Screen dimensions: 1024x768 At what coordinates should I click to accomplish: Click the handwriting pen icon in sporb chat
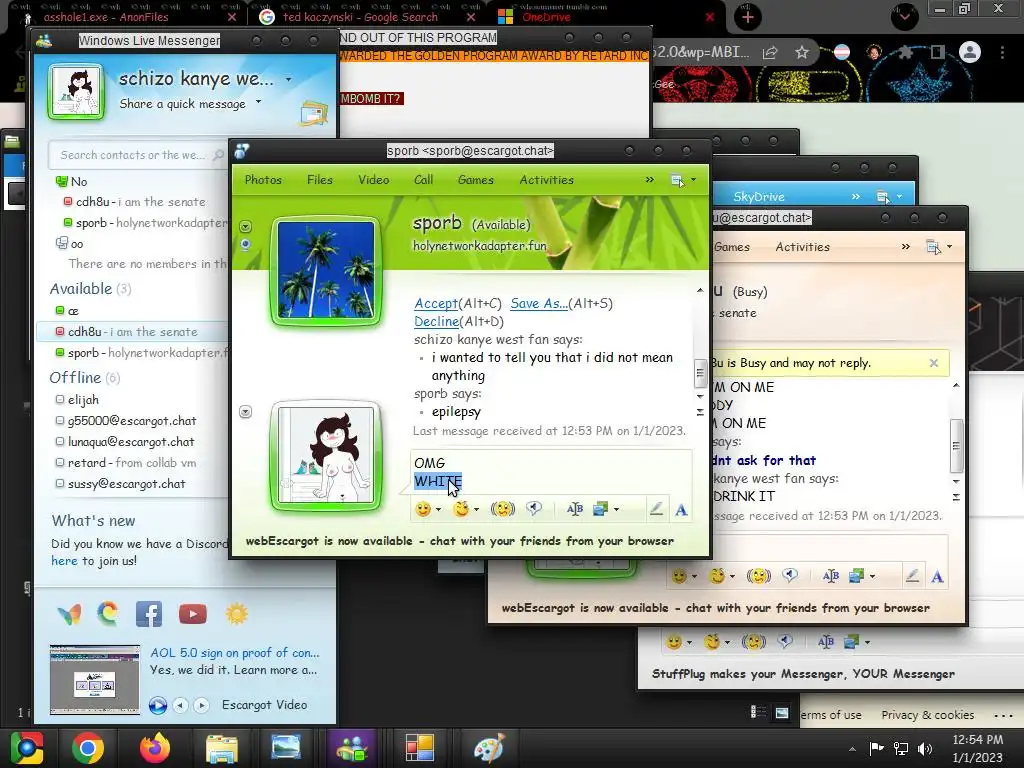point(656,509)
